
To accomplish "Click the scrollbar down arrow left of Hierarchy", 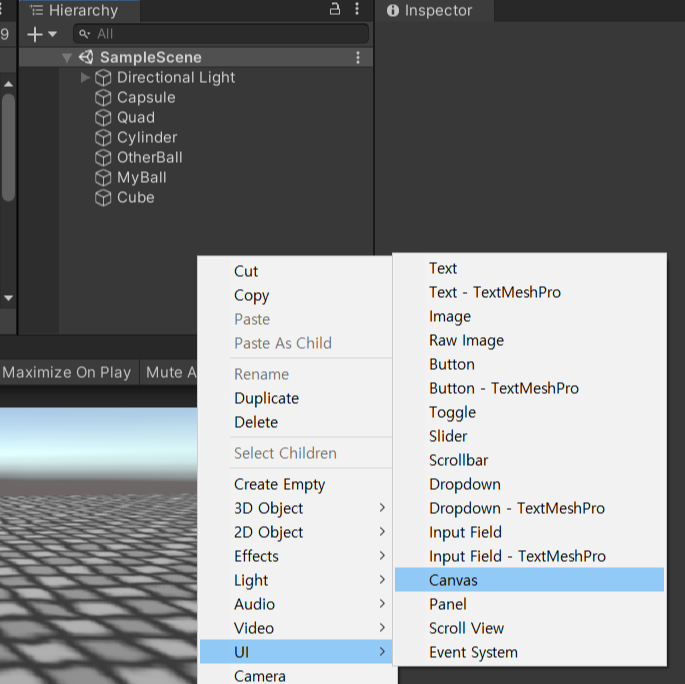I will (x=8, y=298).
